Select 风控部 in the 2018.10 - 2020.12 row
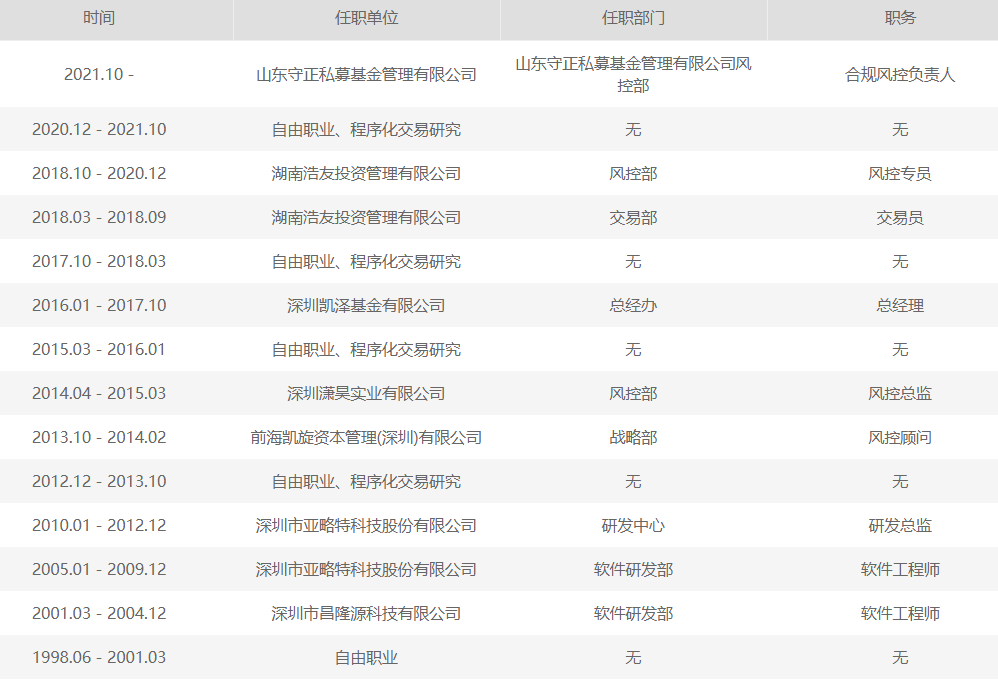The width and height of the screenshot is (998, 689). pos(633,173)
